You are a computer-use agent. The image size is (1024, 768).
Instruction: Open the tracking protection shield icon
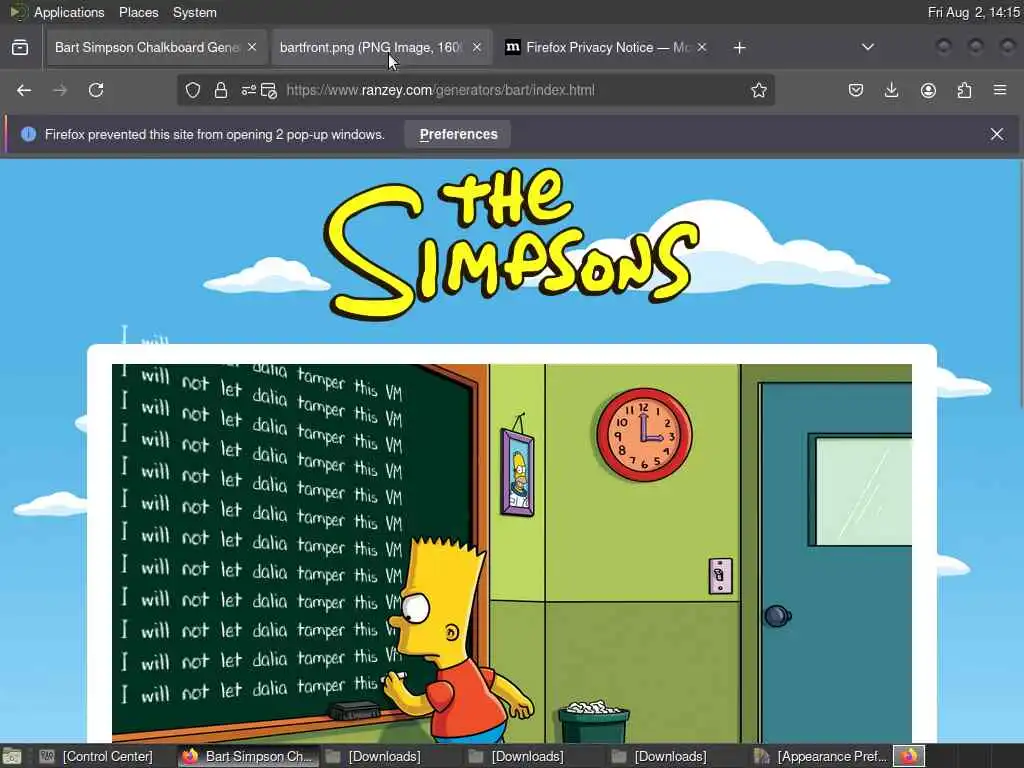(193, 90)
